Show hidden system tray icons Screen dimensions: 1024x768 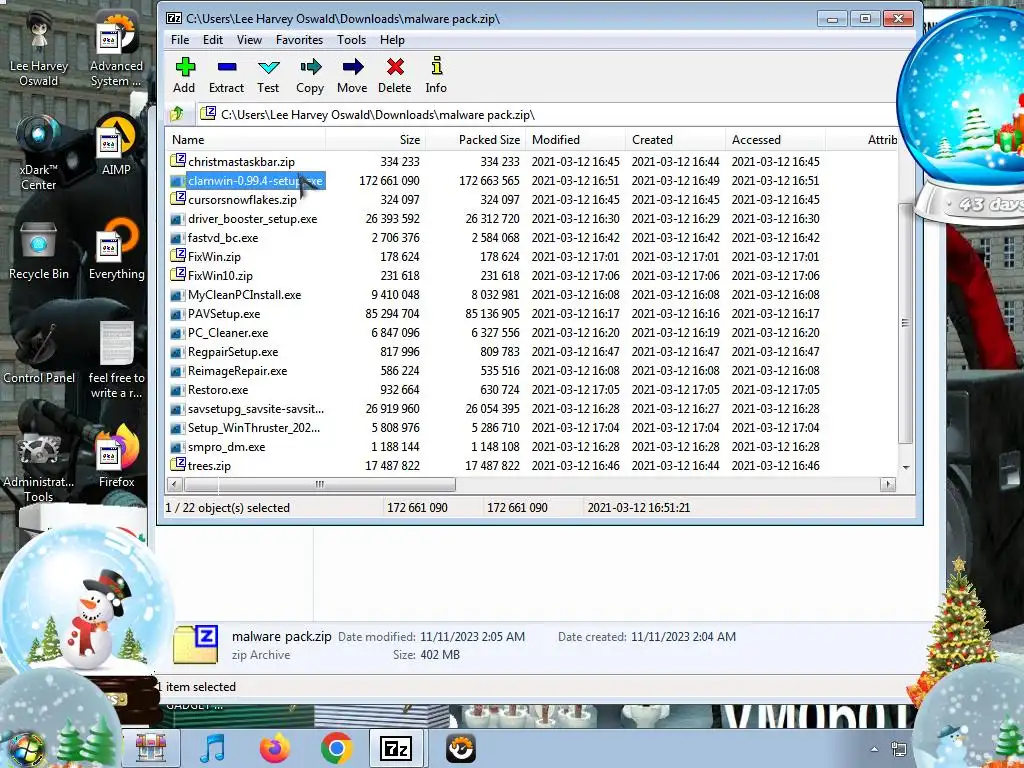(874, 749)
